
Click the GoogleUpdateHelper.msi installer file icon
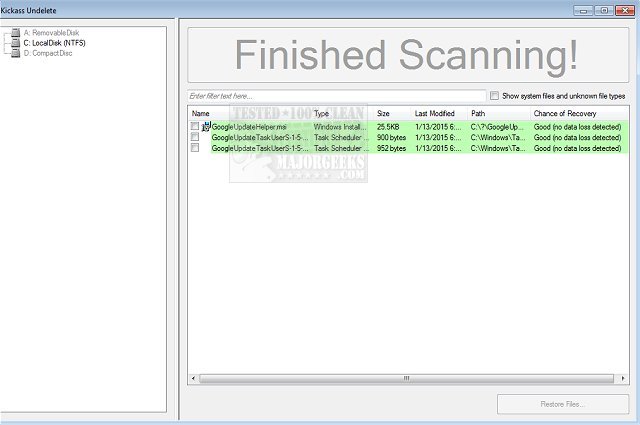point(206,127)
